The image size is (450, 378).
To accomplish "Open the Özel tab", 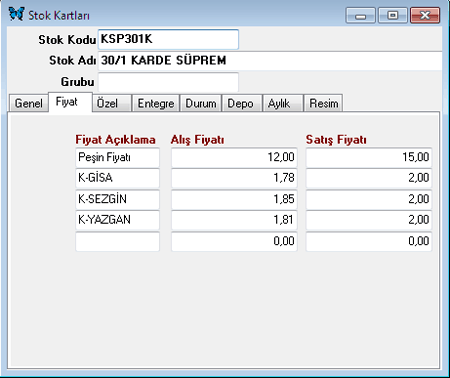I will pyautogui.click(x=112, y=103).
